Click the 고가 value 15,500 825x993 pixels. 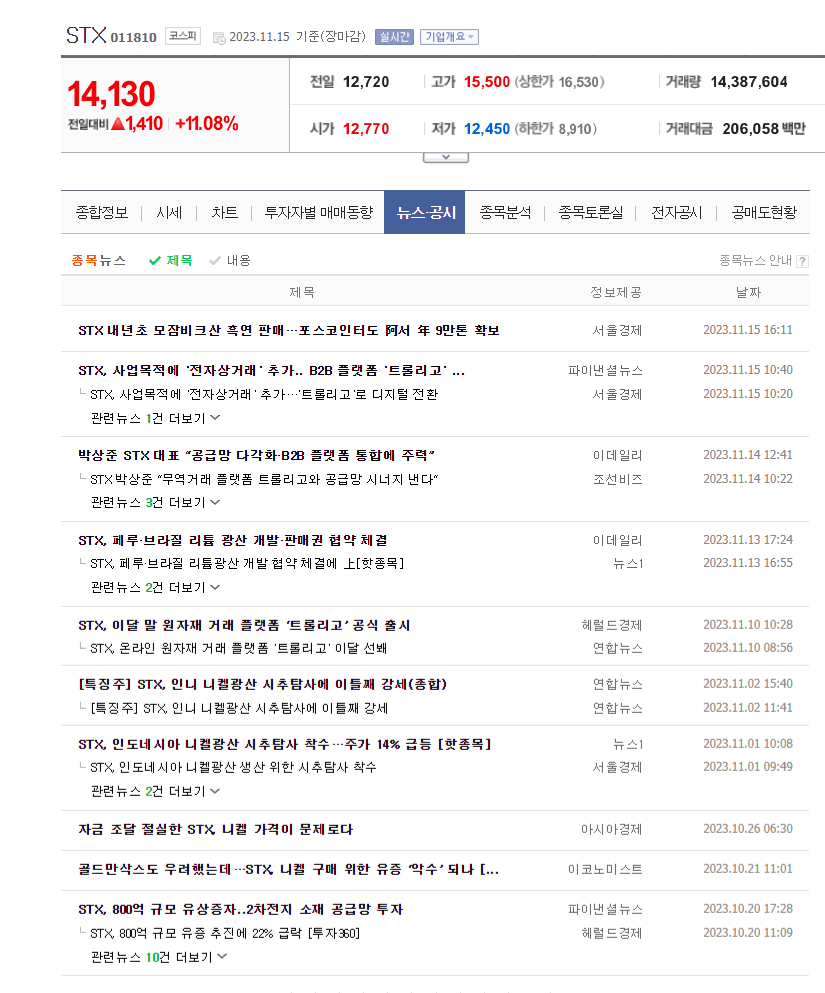coord(487,82)
